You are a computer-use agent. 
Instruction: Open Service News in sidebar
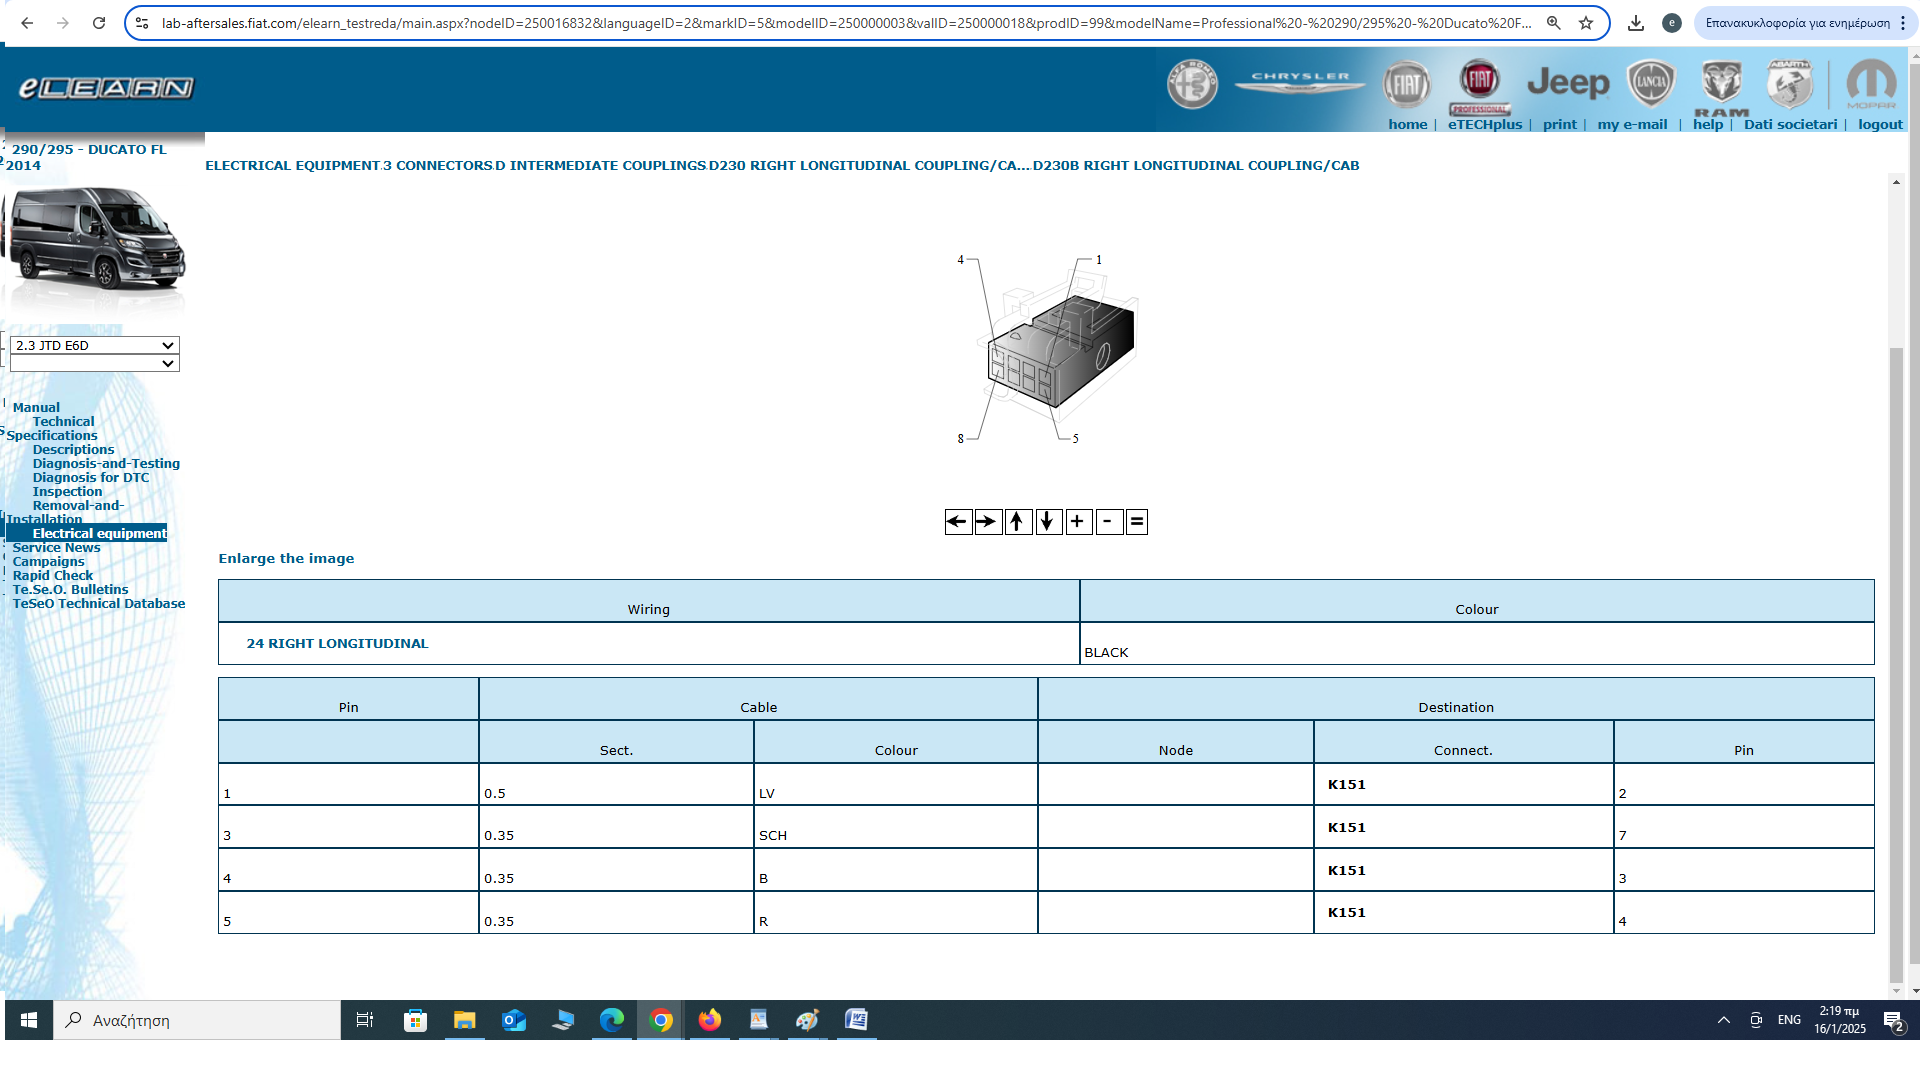[x=56, y=547]
